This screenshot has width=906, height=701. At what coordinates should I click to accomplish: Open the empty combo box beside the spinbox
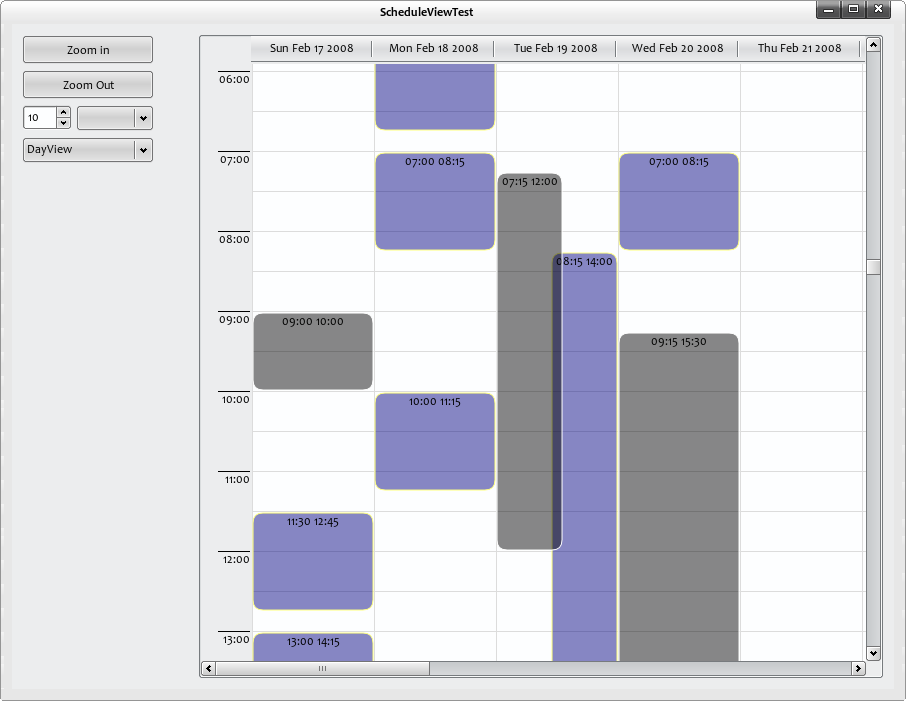click(x=115, y=118)
